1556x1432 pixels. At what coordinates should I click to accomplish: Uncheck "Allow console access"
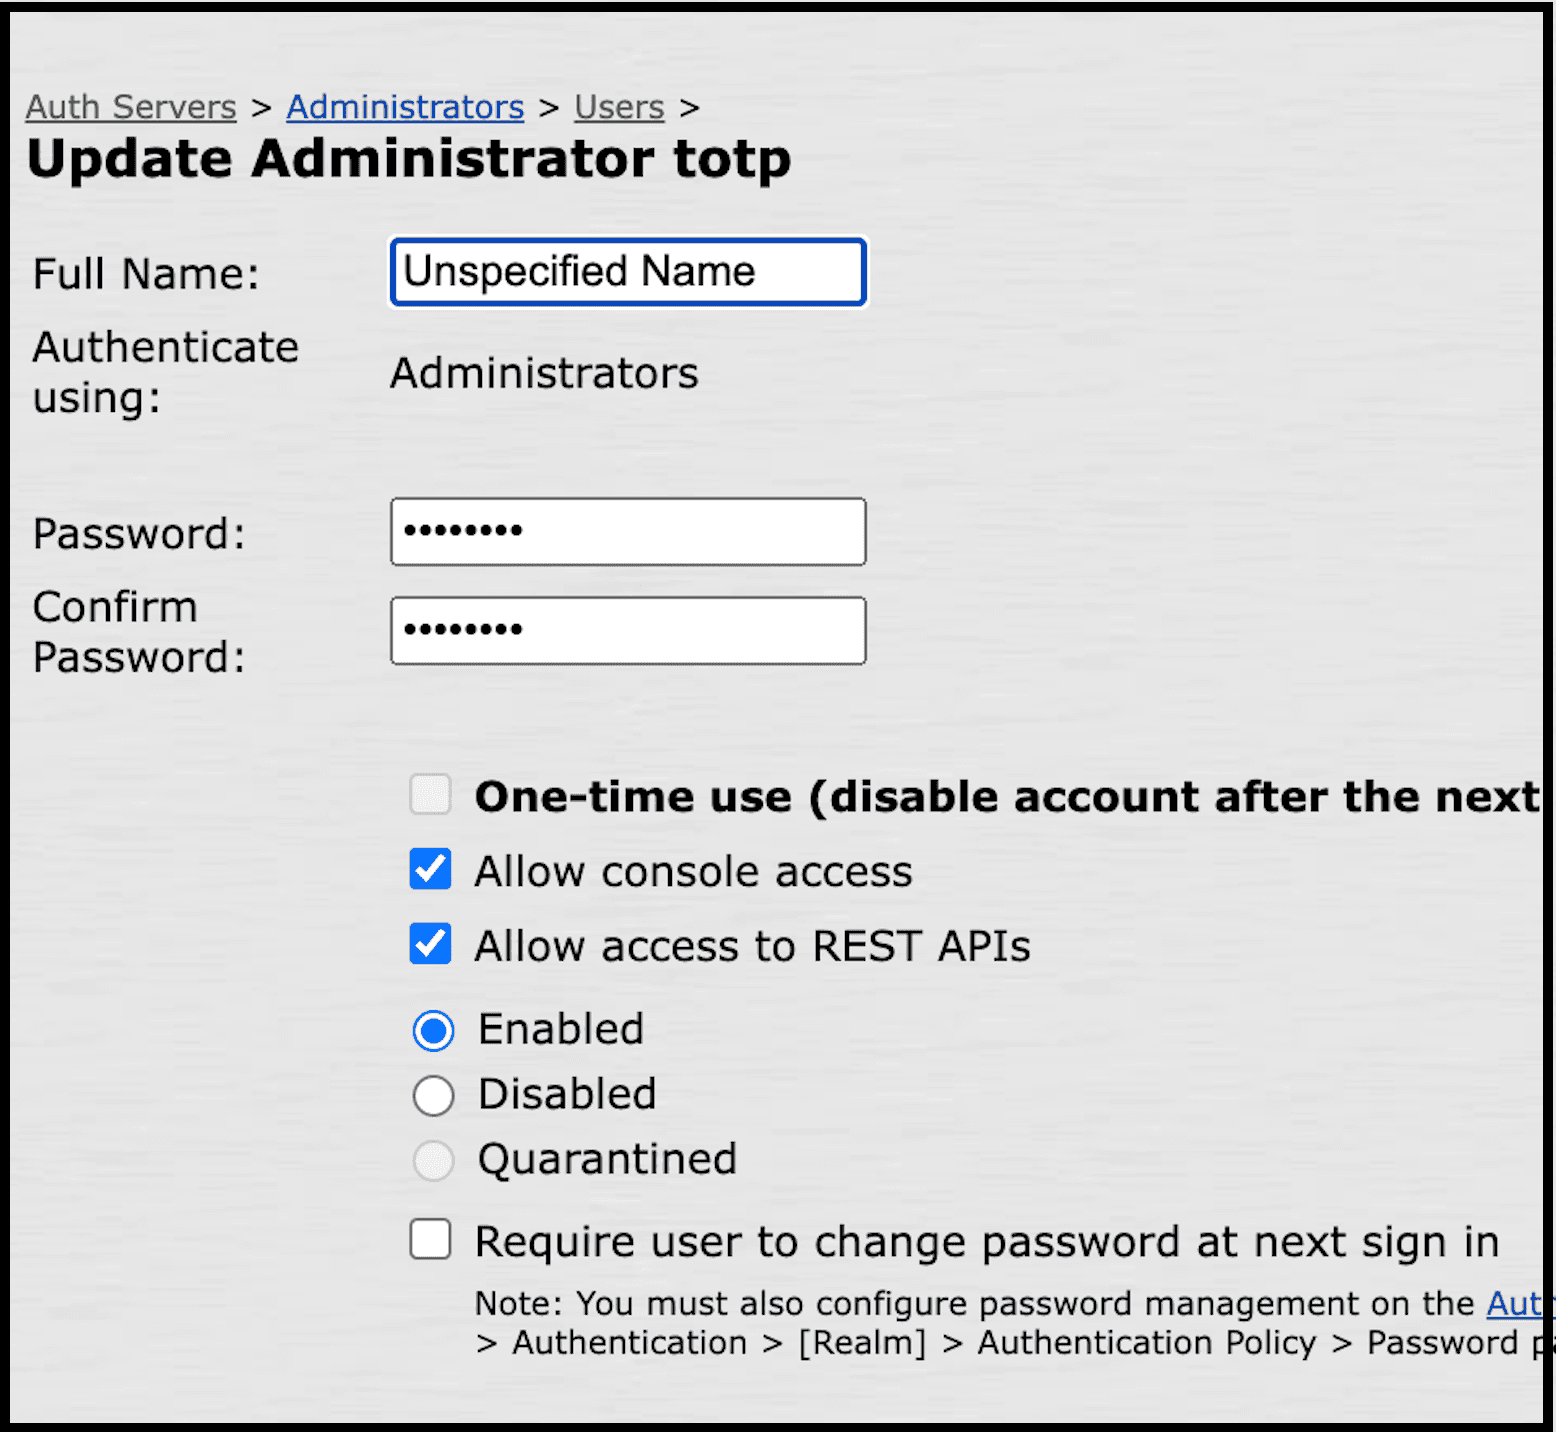coord(430,870)
